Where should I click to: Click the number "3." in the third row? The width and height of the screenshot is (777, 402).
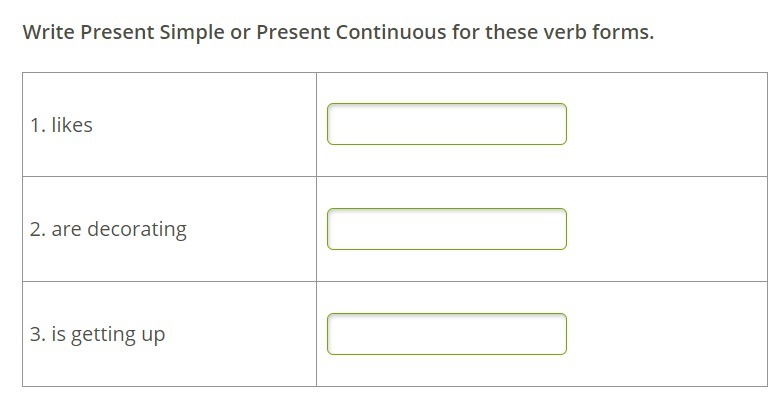pos(38,334)
